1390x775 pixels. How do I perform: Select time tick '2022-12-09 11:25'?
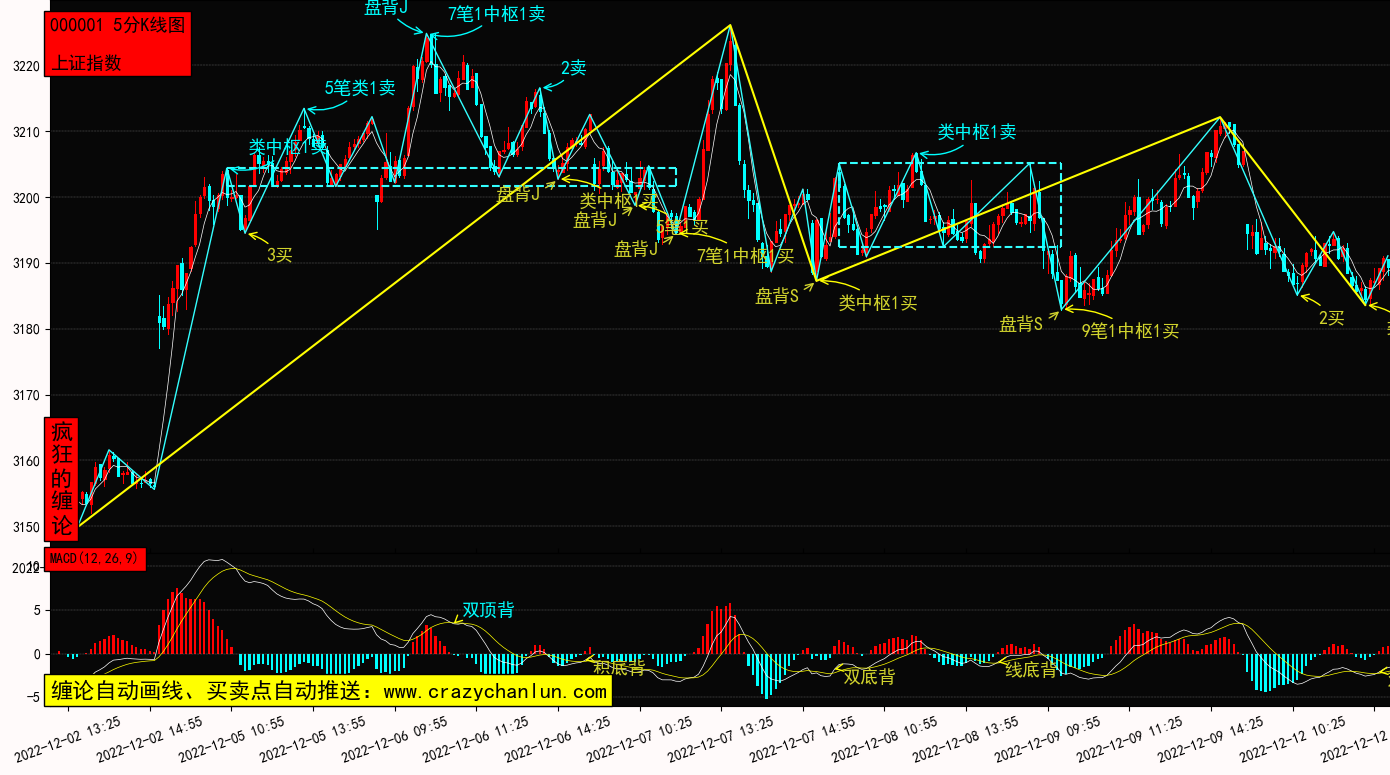point(1129,738)
